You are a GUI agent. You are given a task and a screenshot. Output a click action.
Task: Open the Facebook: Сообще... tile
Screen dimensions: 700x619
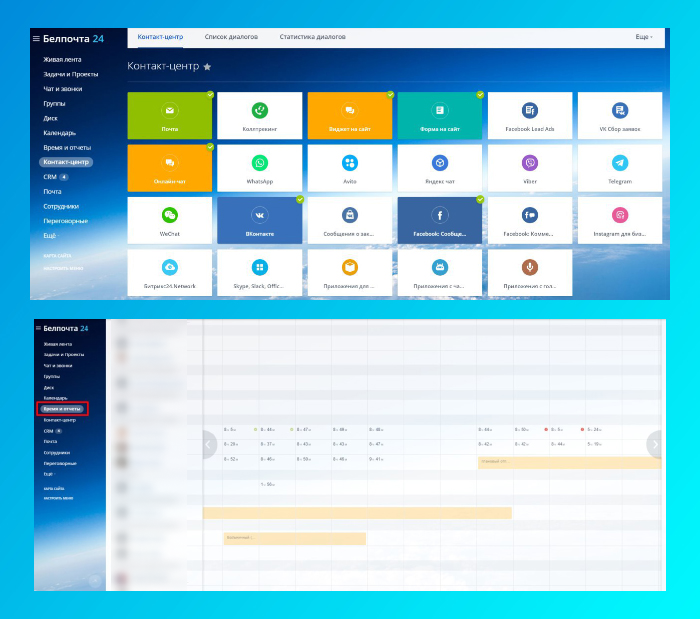(x=440, y=220)
